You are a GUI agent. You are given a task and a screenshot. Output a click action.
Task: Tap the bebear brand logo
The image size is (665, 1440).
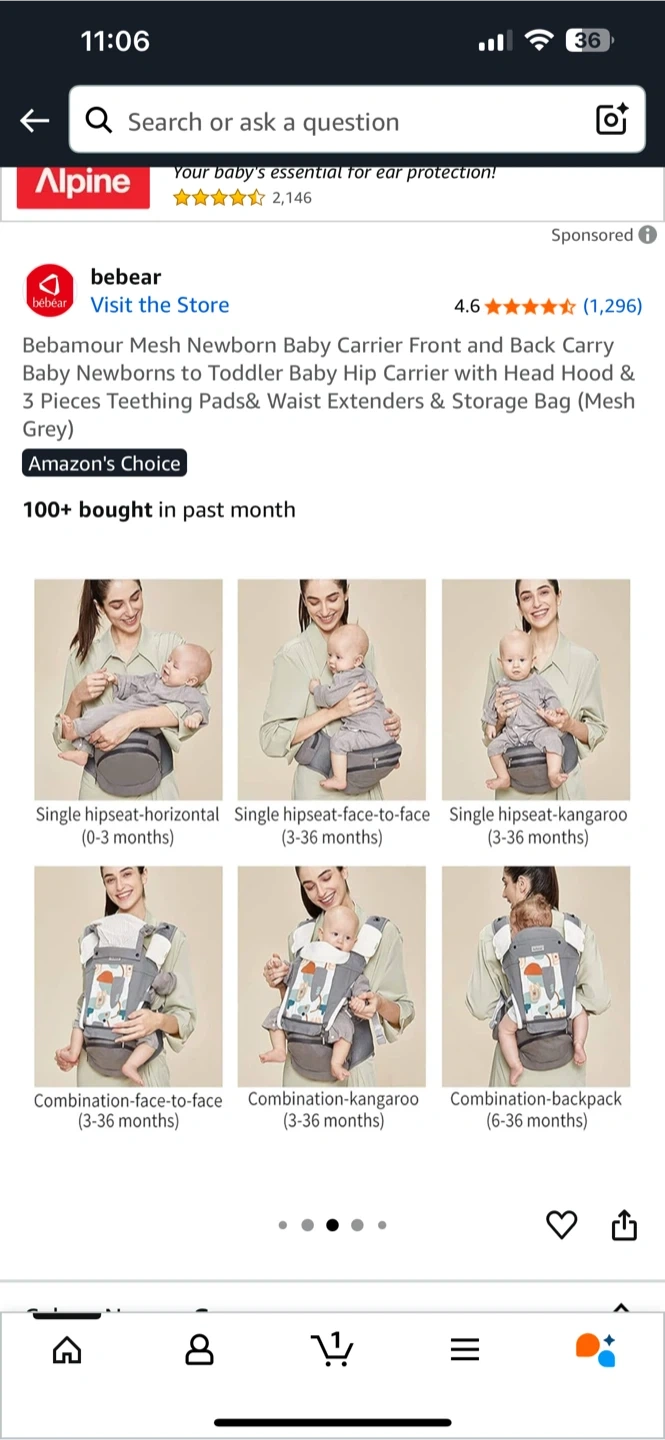tap(50, 291)
